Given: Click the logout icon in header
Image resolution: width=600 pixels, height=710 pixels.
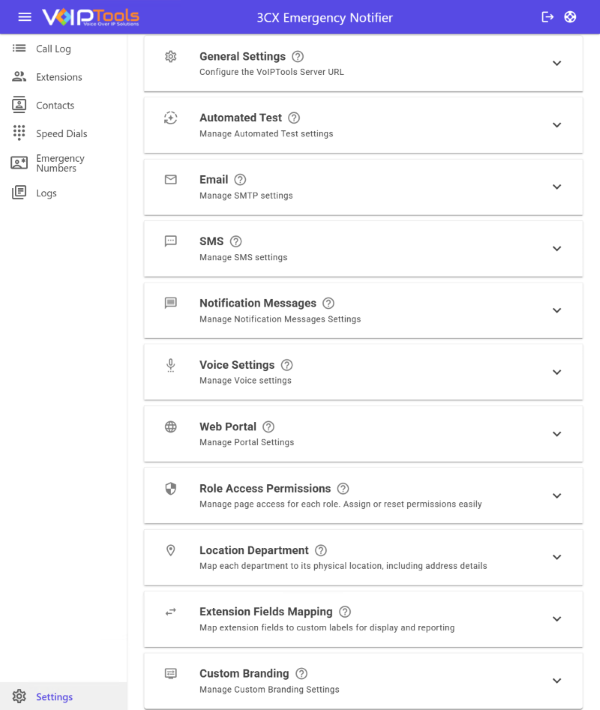Looking at the screenshot, I should click(x=547, y=17).
